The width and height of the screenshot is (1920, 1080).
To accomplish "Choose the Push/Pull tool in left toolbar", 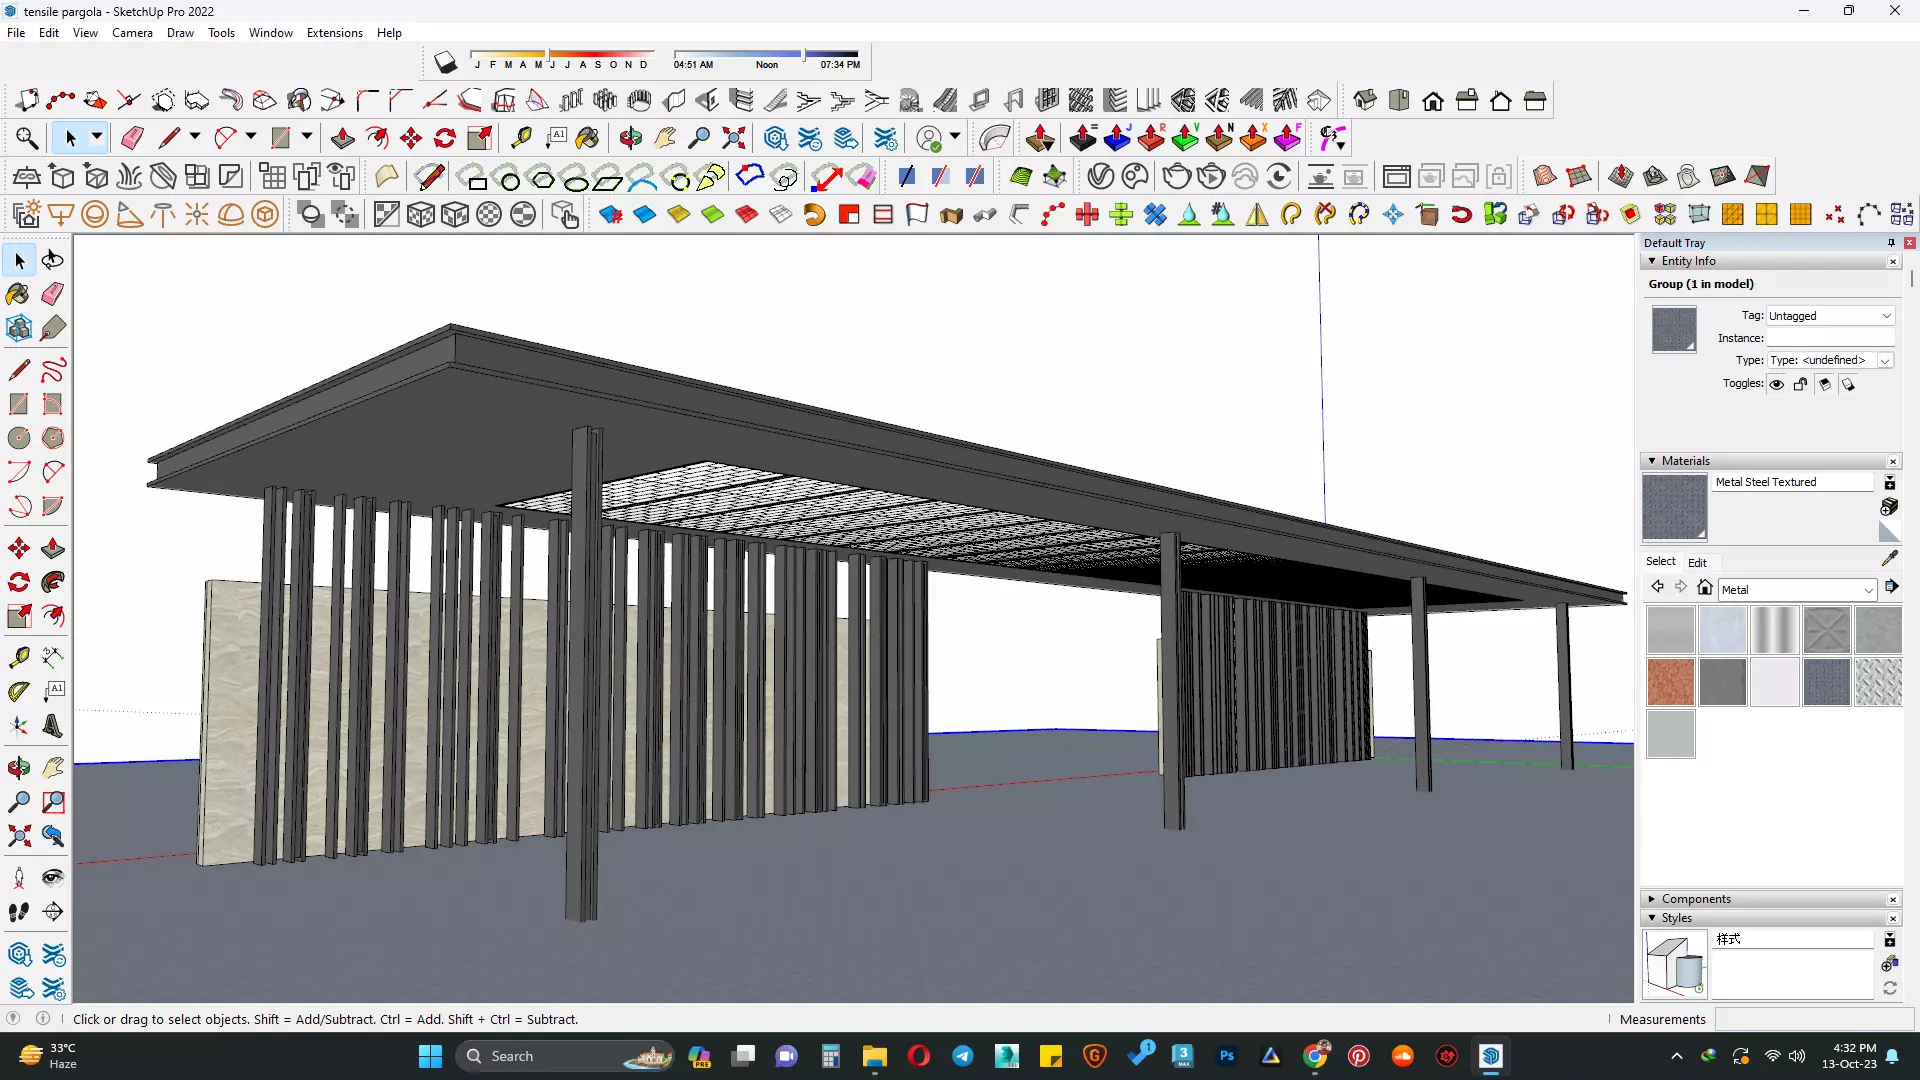I will [x=53, y=548].
